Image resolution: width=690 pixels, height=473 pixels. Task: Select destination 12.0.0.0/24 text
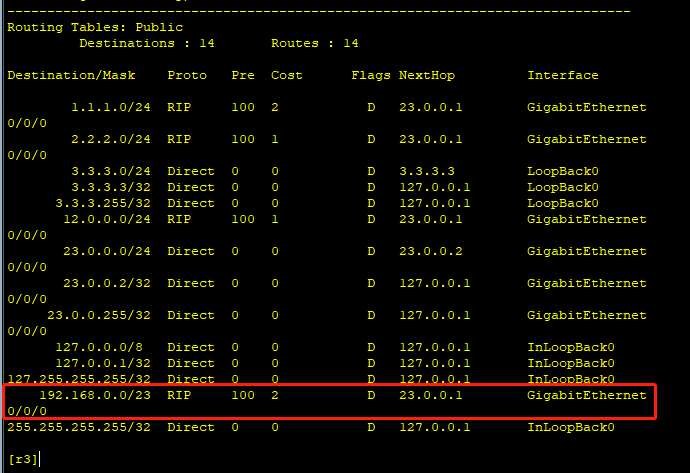coord(106,219)
